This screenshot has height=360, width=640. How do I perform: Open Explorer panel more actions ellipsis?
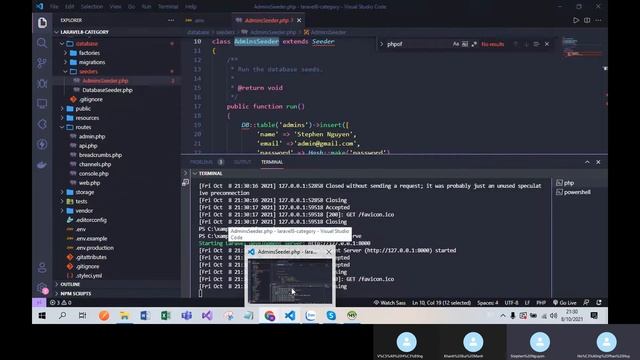pyautogui.click(x=171, y=20)
